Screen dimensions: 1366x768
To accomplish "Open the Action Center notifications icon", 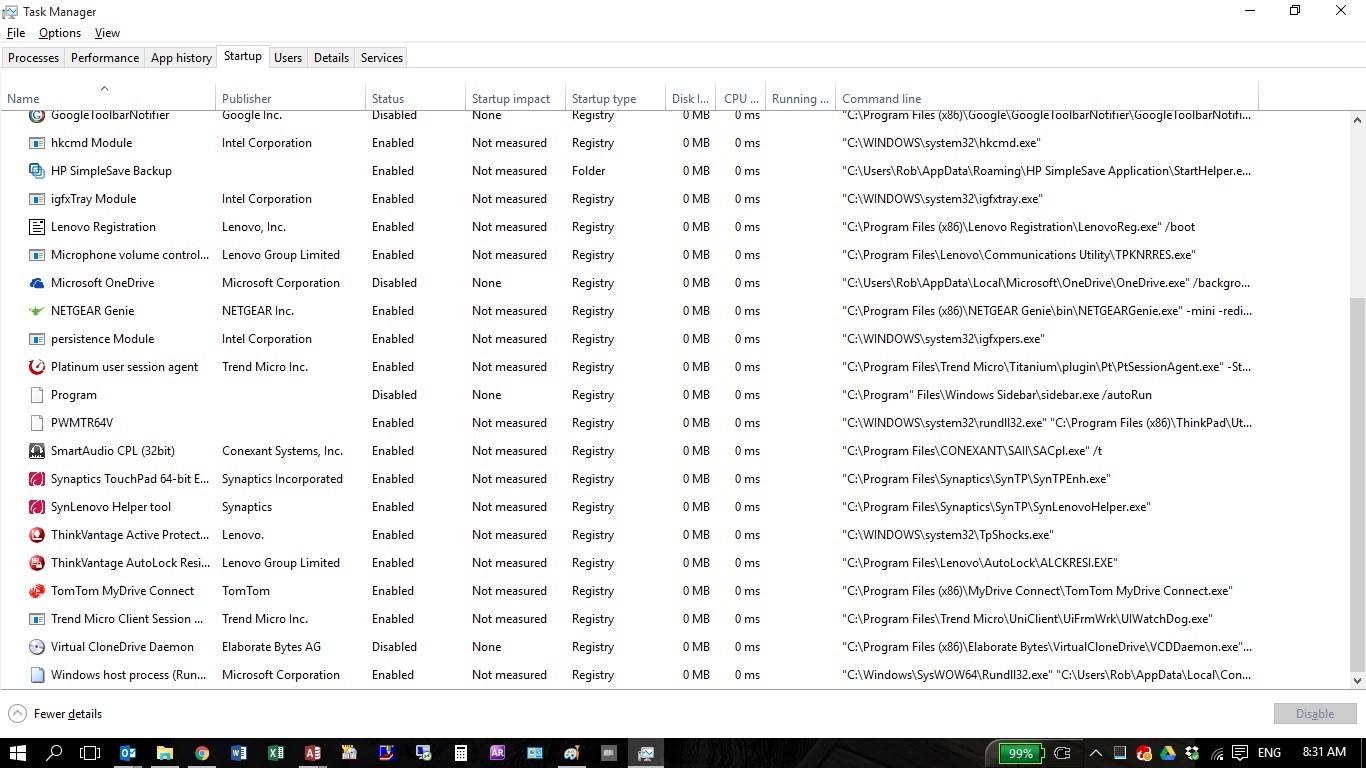I will click(1240, 753).
